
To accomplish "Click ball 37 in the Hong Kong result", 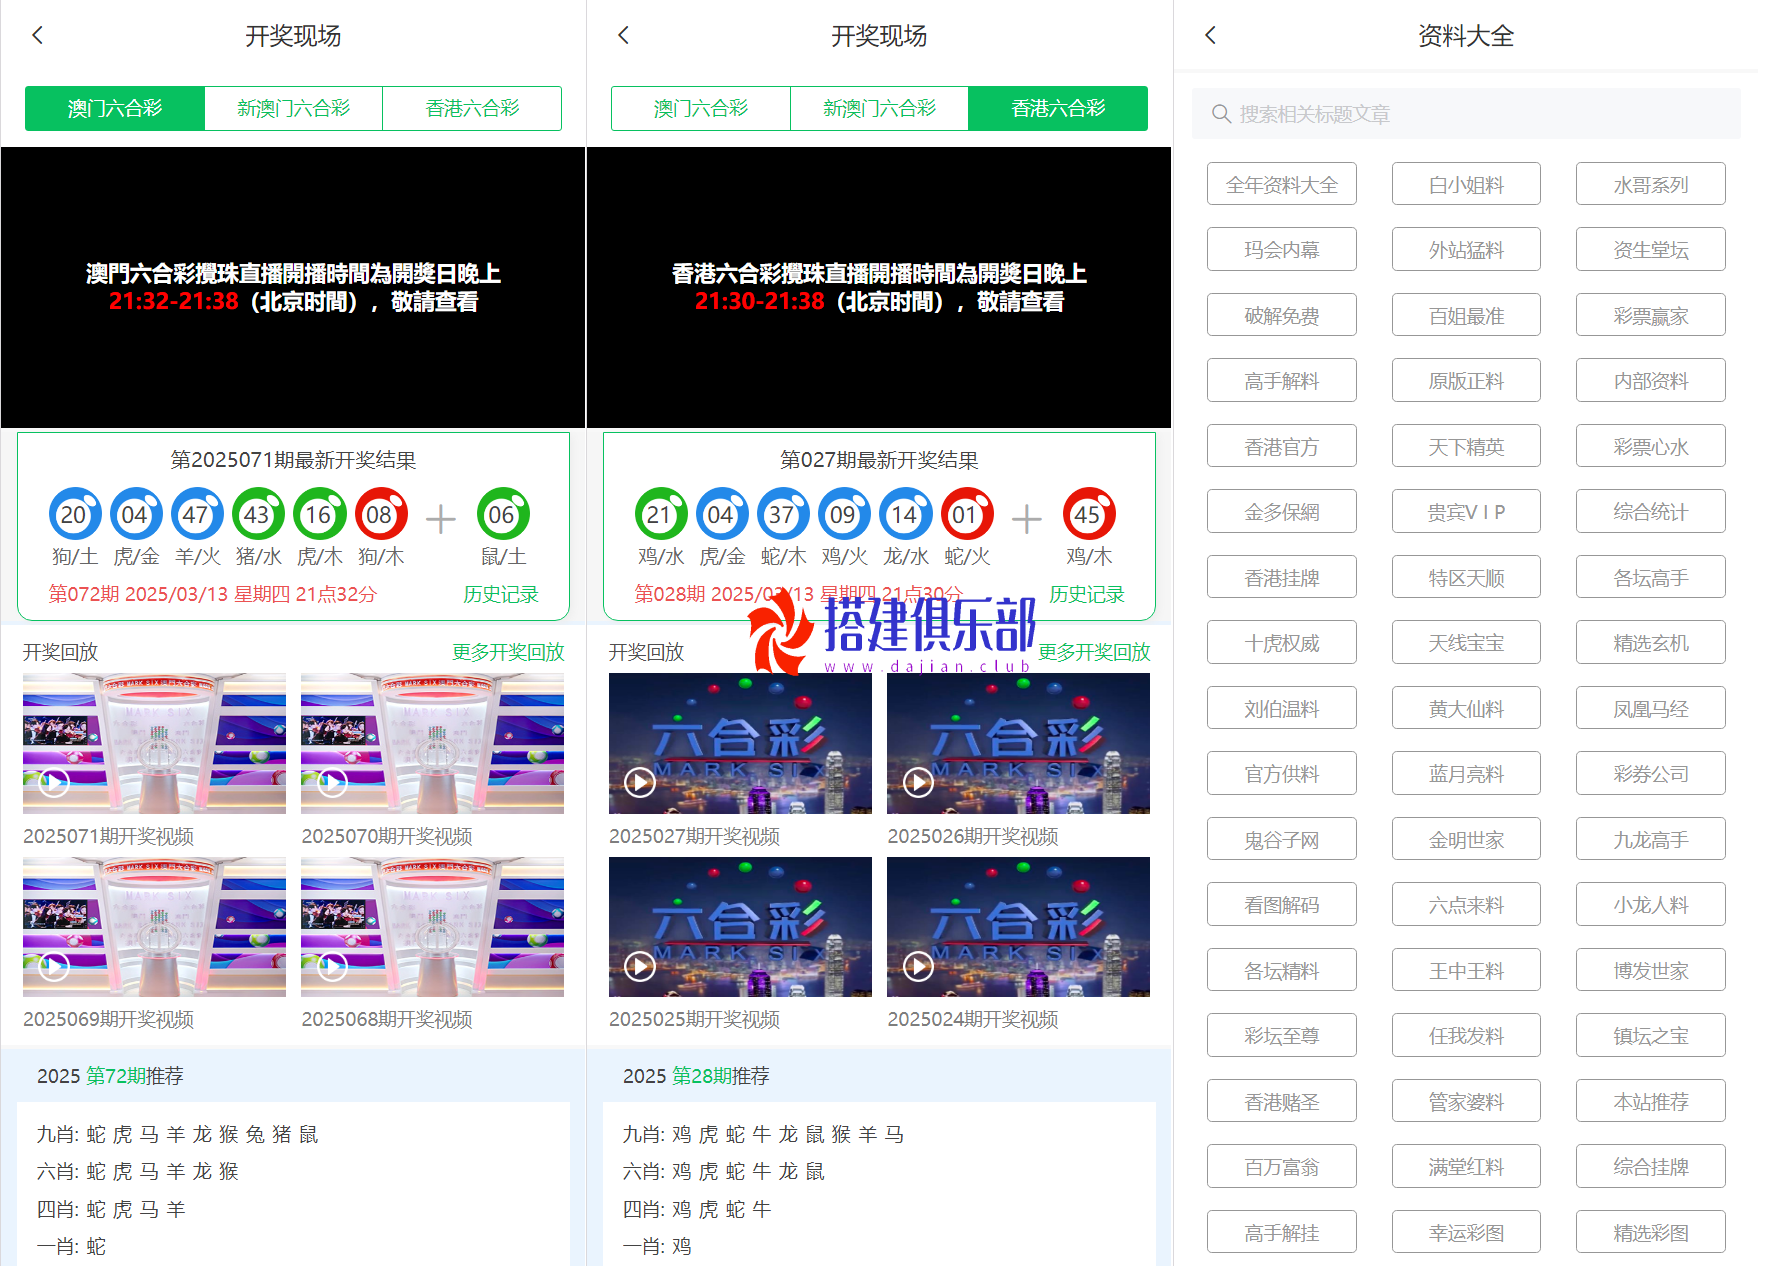I will (x=783, y=514).
